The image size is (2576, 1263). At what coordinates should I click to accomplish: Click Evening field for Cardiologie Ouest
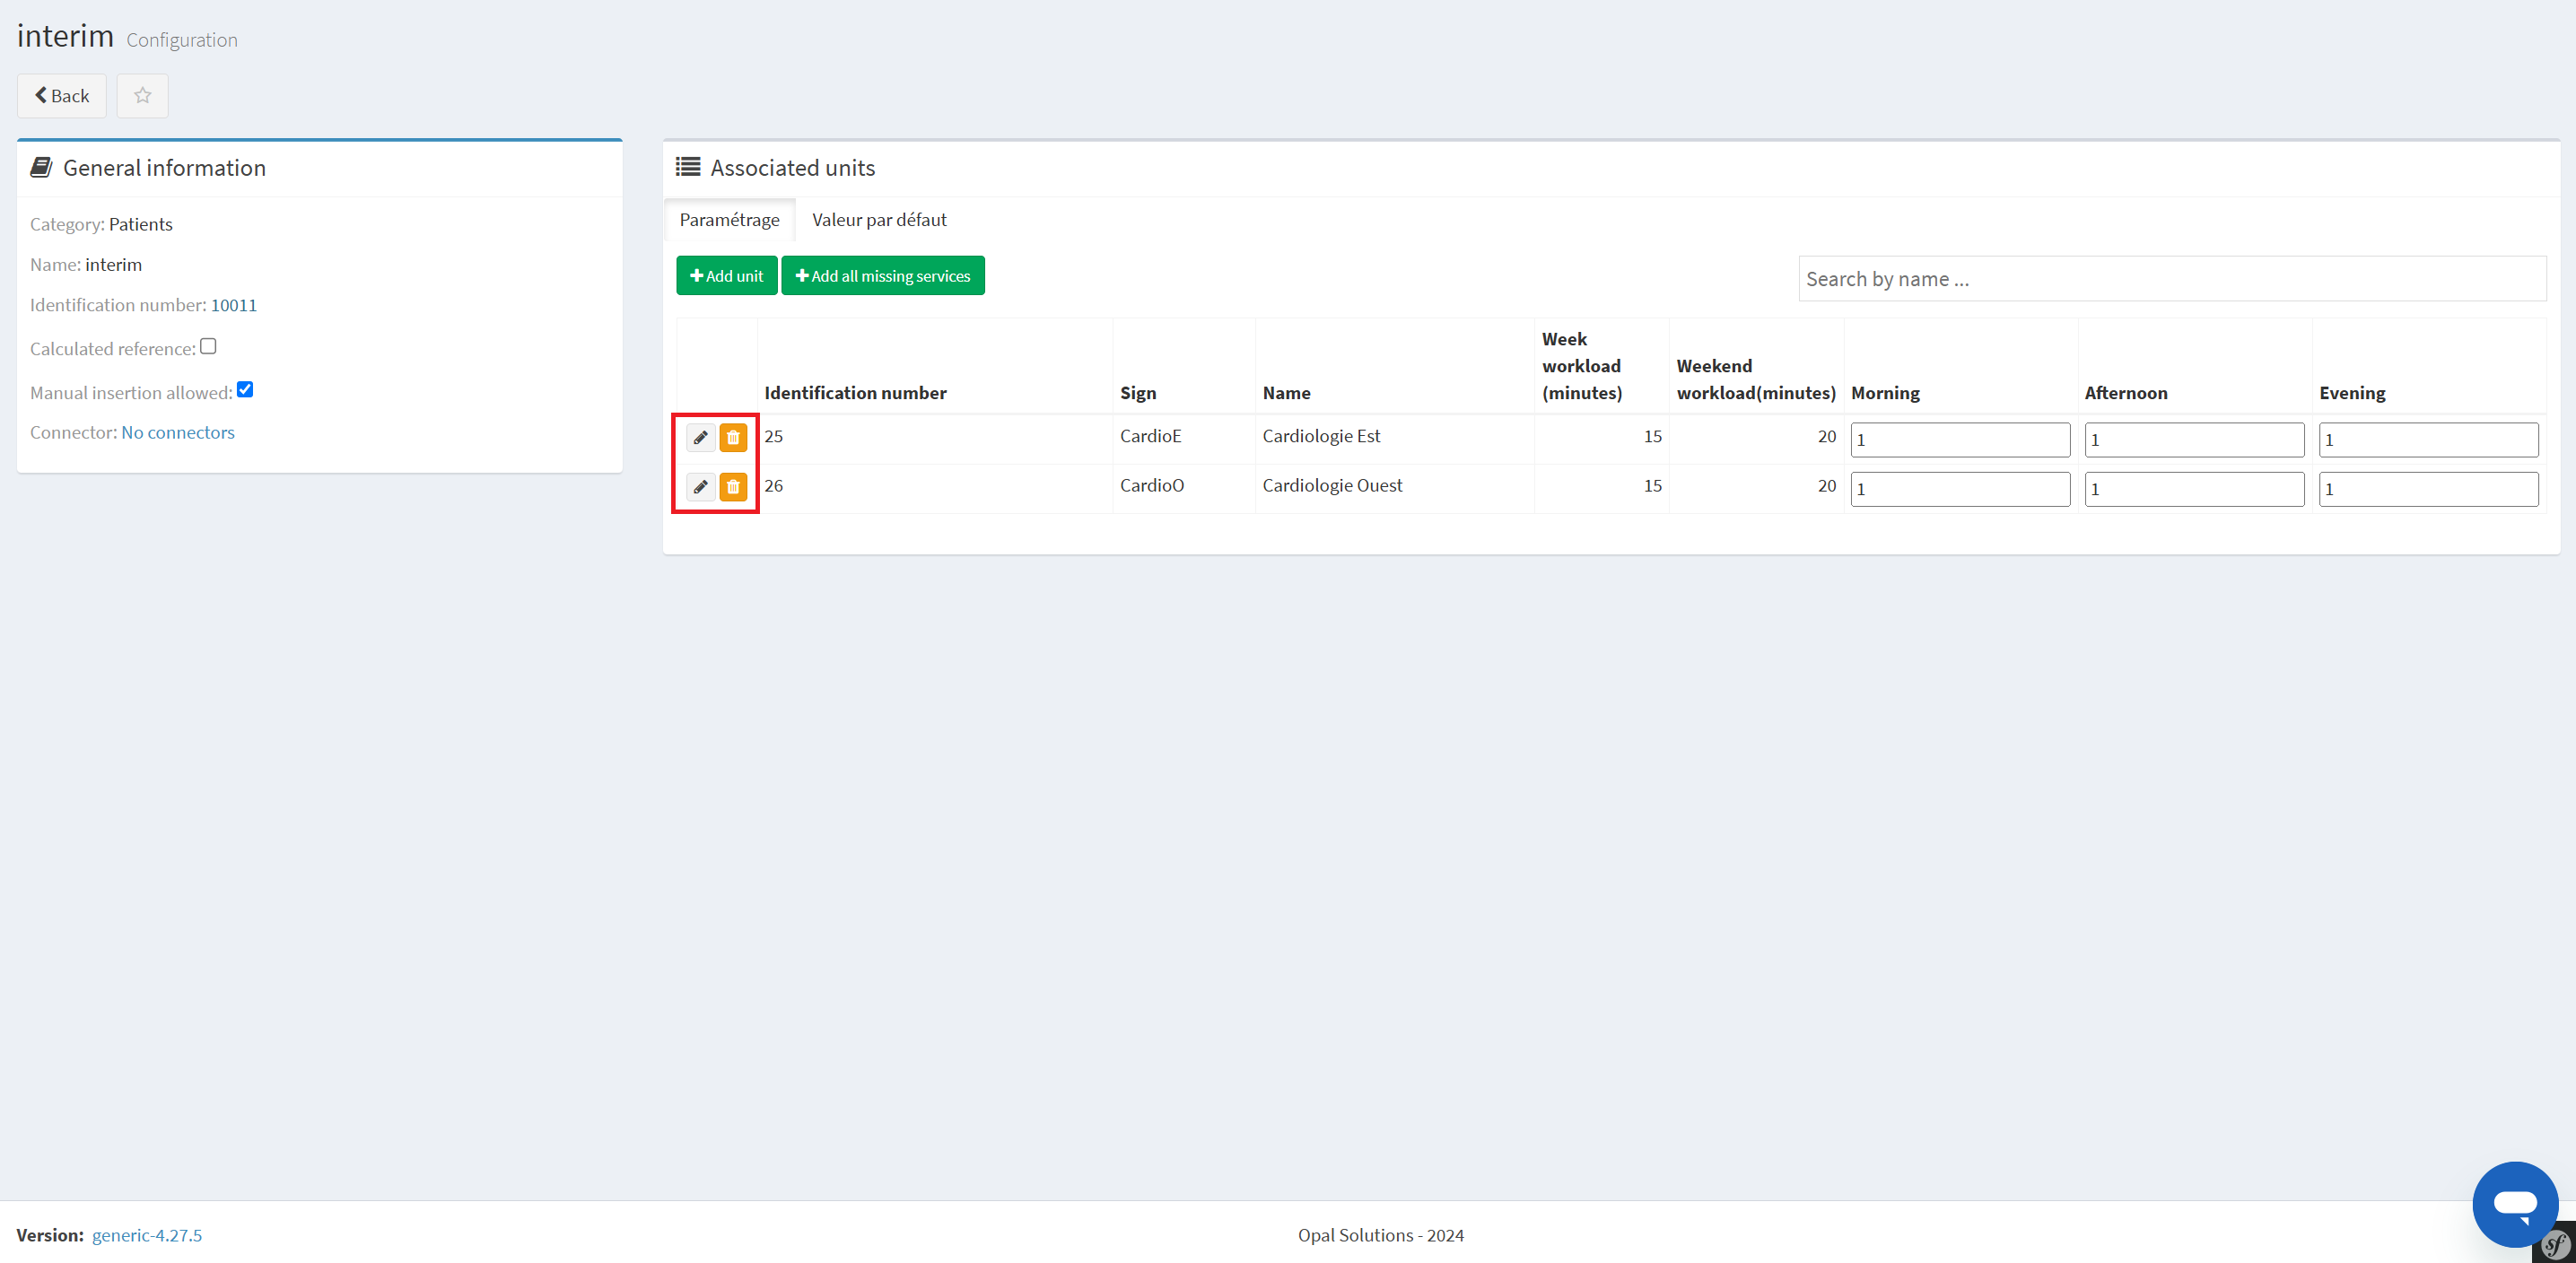pos(2428,489)
